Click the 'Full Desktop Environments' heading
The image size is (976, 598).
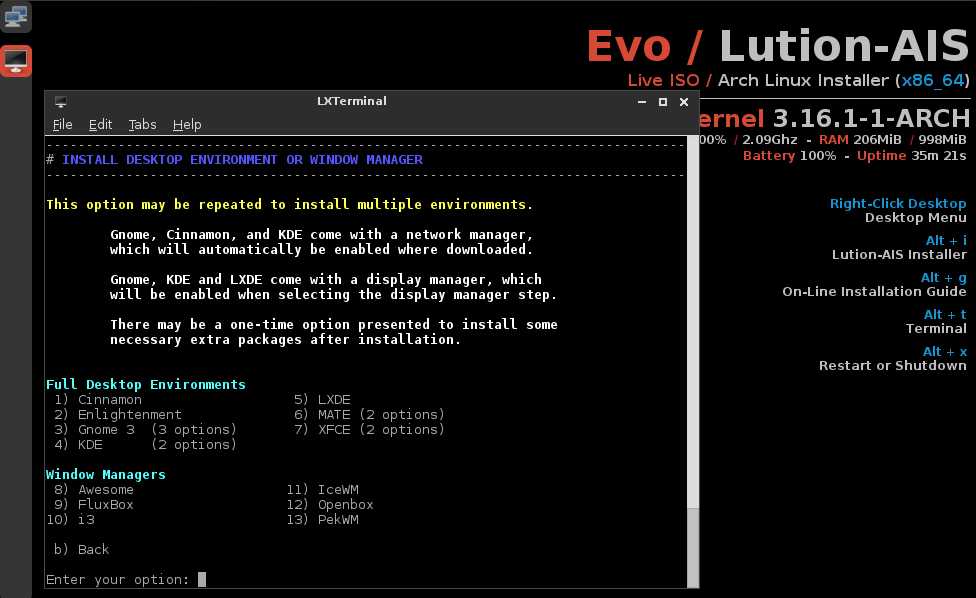click(146, 385)
